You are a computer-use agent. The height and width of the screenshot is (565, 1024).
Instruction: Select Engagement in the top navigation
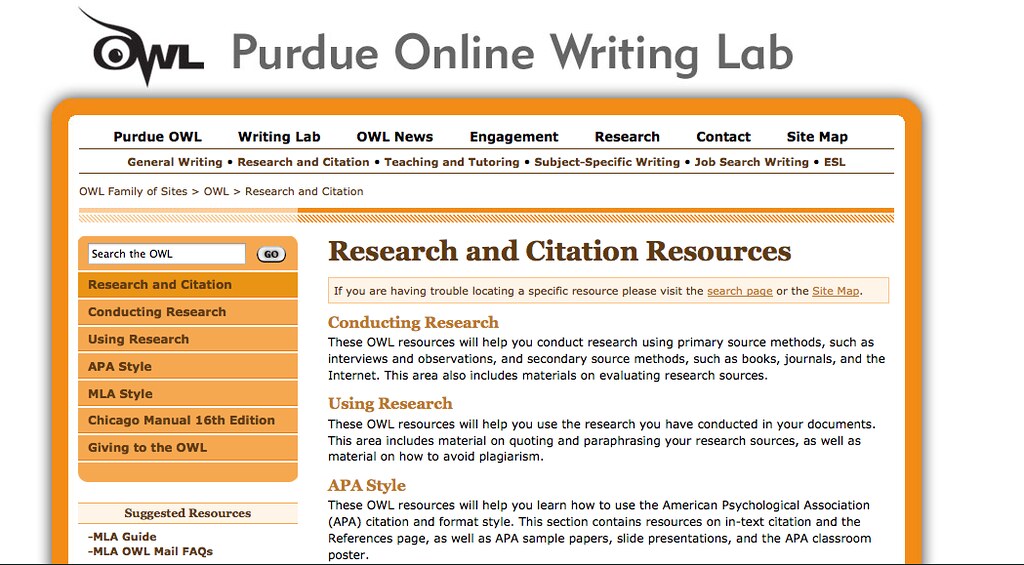(x=514, y=137)
